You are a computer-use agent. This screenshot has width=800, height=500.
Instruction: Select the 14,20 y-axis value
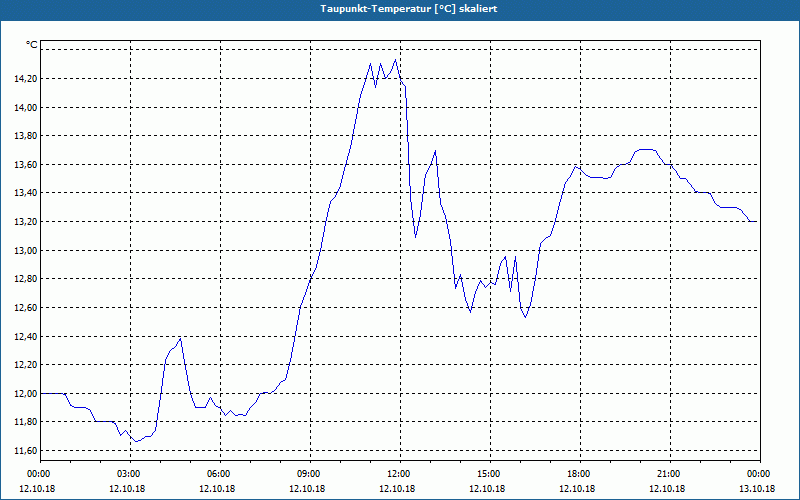click(26, 79)
